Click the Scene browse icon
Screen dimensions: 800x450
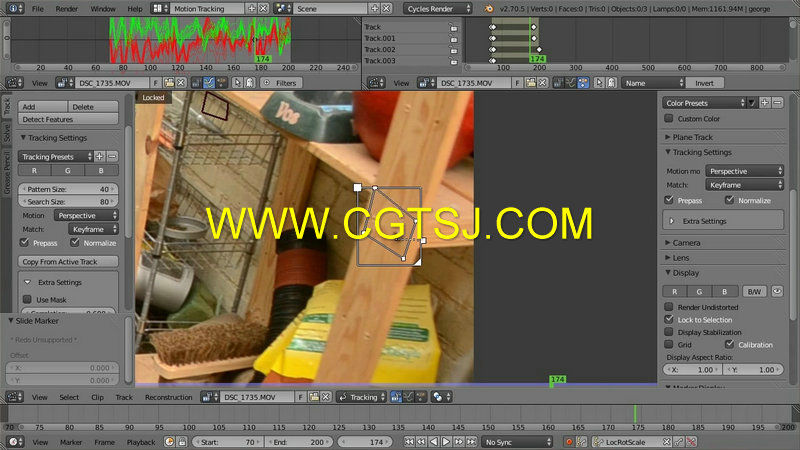pos(282,9)
